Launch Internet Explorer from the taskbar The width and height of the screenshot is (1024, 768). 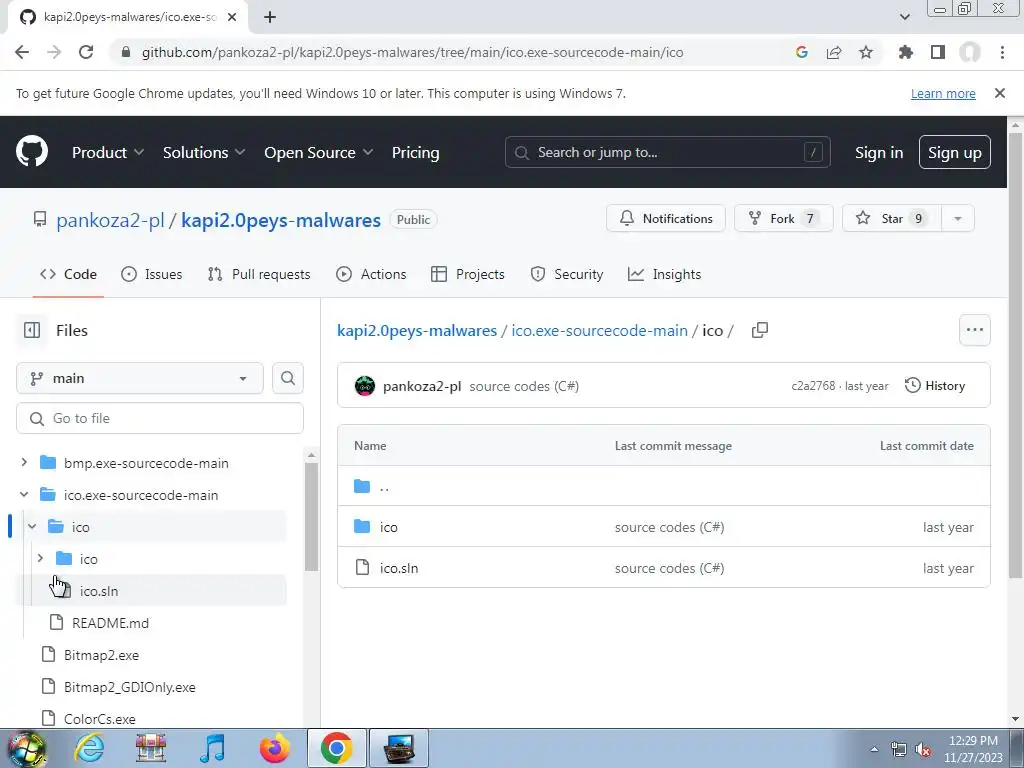coord(89,748)
